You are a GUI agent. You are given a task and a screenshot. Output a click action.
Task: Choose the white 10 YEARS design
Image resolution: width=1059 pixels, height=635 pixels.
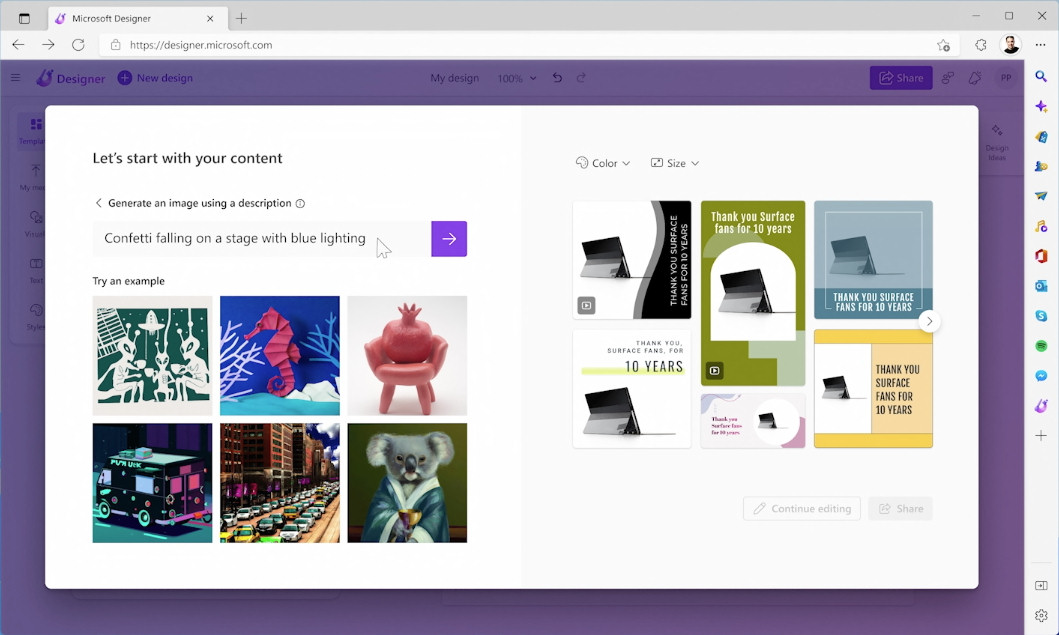632,389
